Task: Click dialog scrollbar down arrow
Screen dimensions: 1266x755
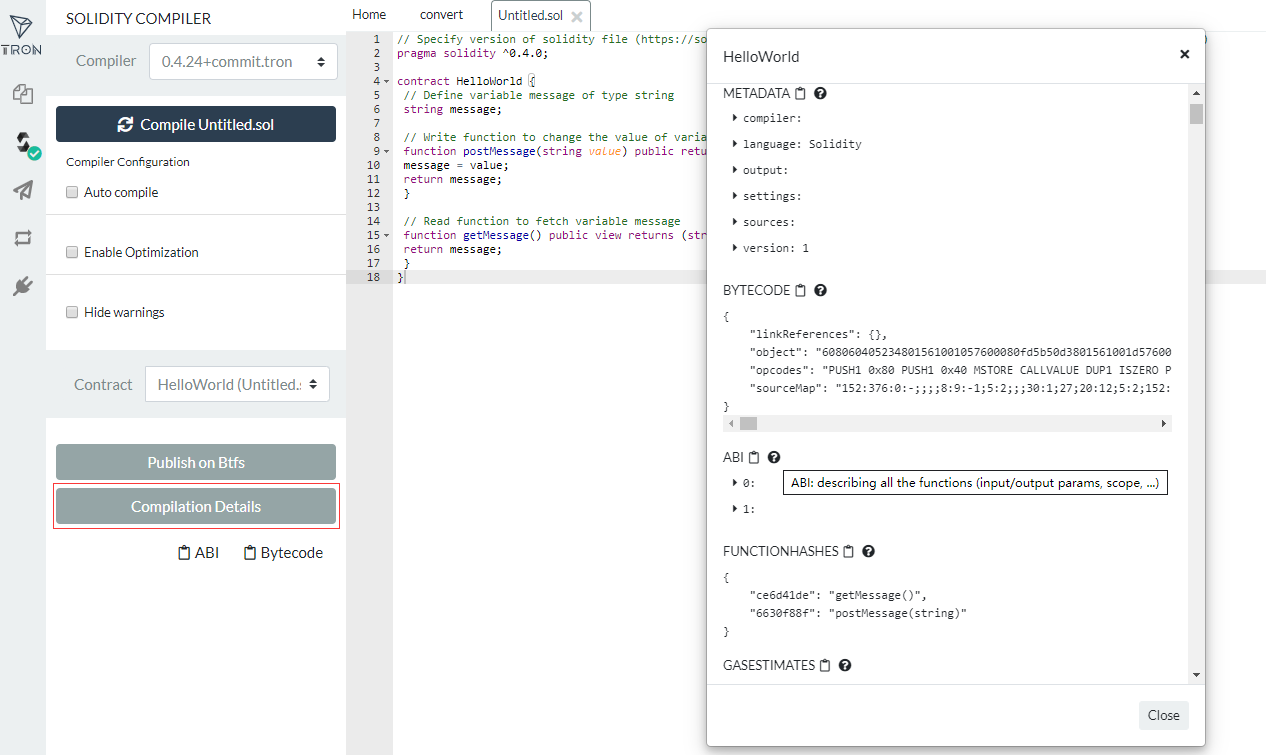Action: (x=1196, y=675)
